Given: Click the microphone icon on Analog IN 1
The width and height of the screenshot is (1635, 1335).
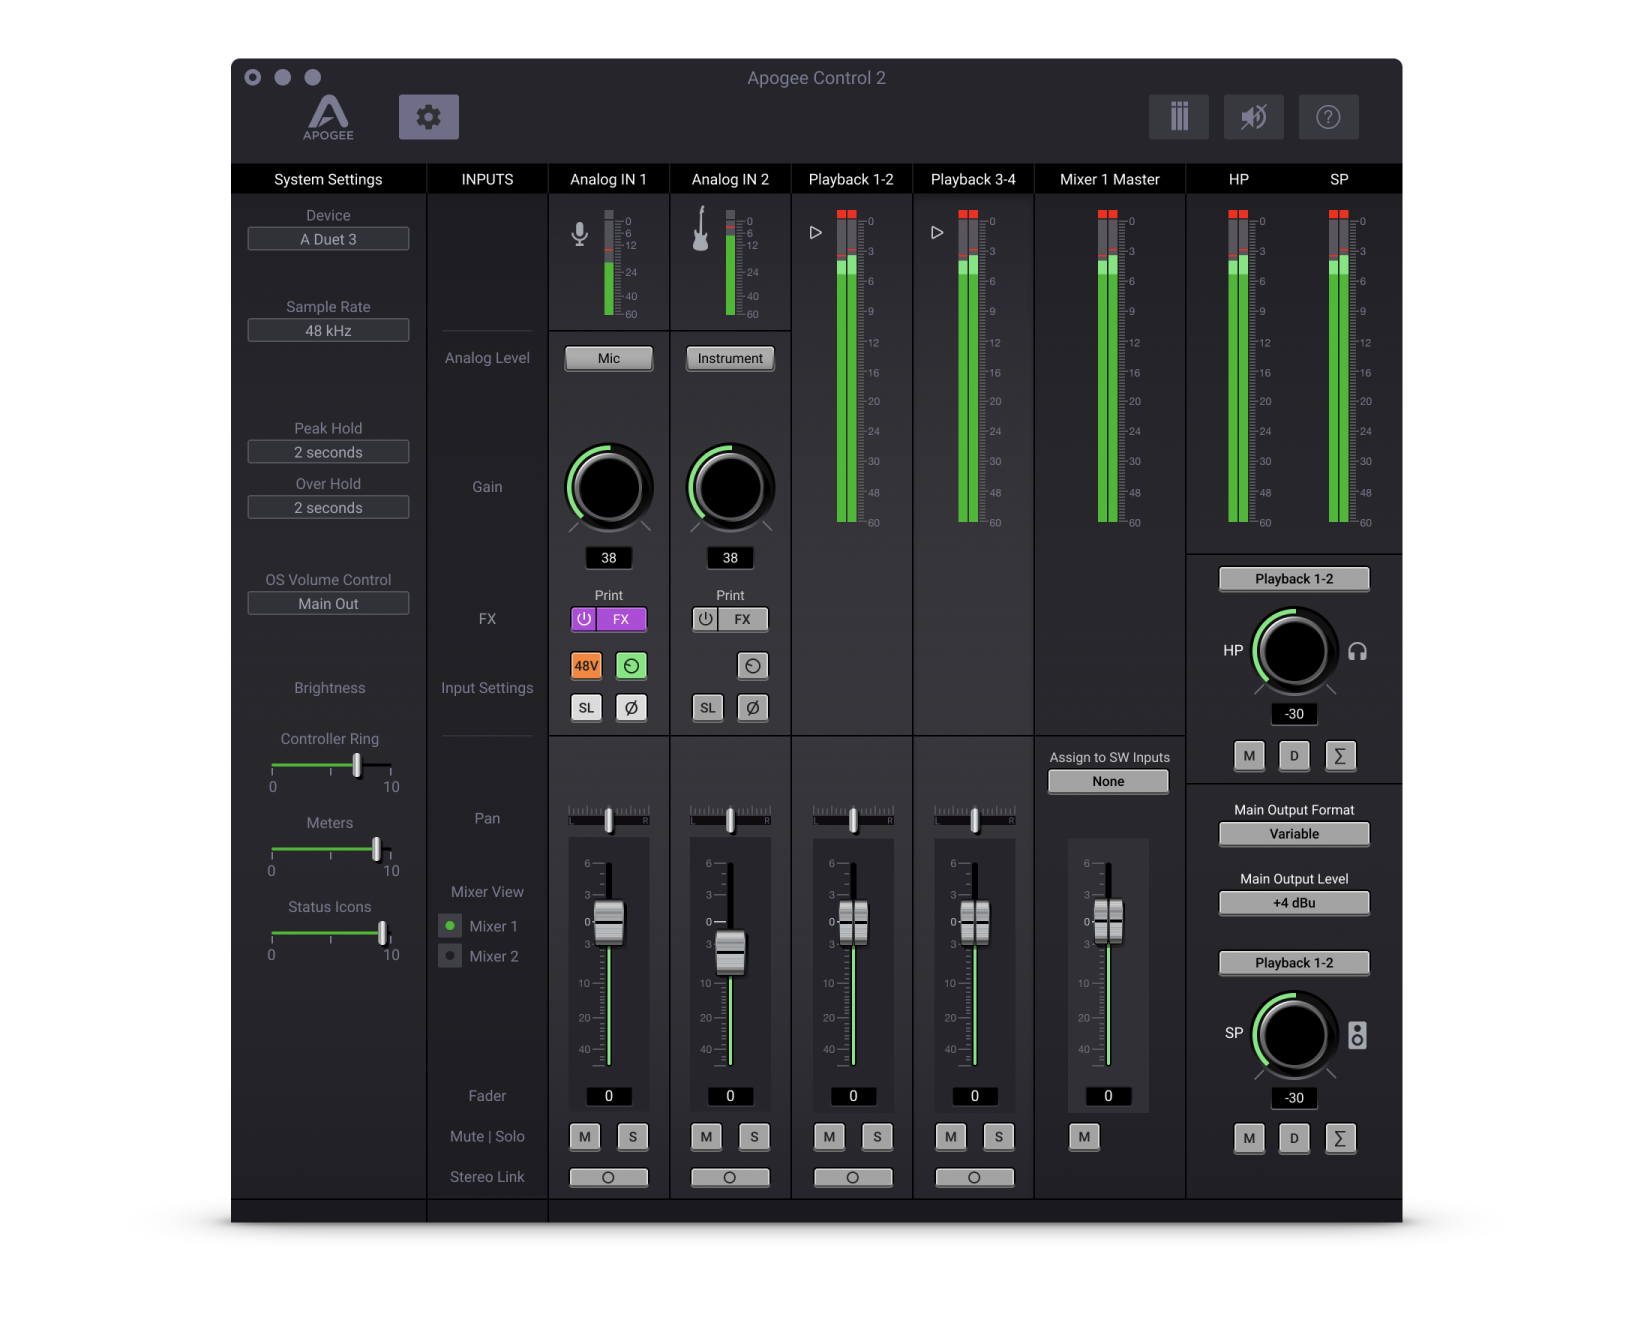Looking at the screenshot, I should point(580,234).
